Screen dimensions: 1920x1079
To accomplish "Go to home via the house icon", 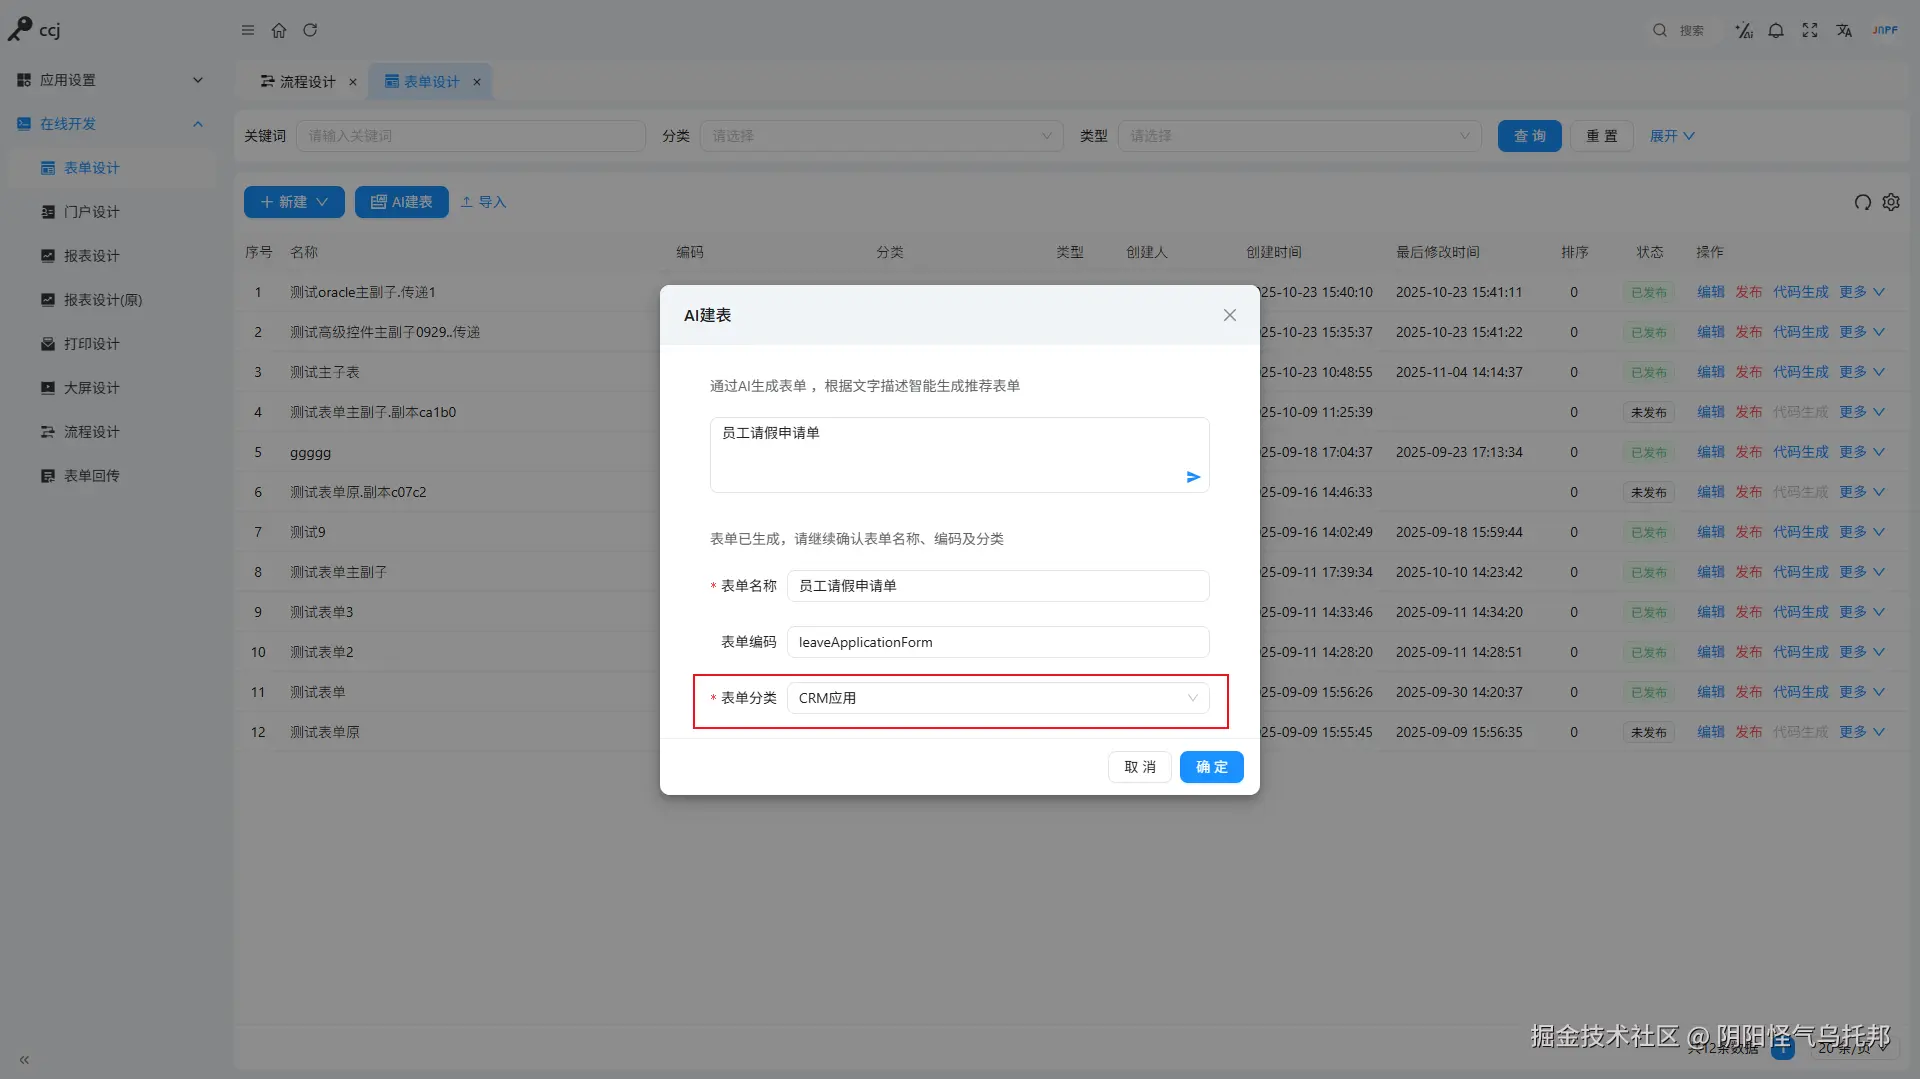I will [x=279, y=30].
